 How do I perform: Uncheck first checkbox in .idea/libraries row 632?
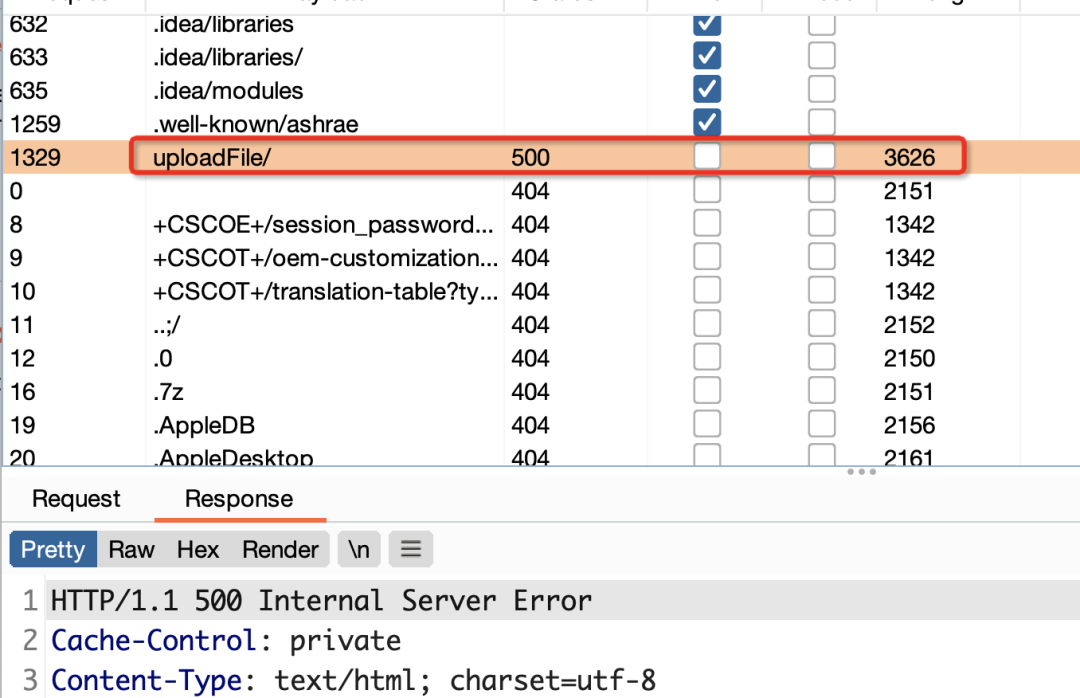[x=707, y=24]
